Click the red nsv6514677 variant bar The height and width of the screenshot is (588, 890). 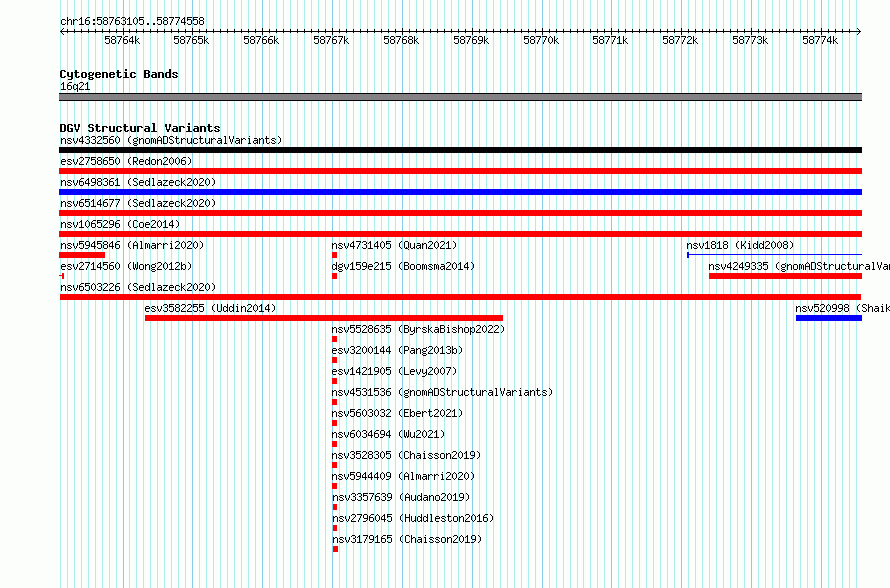(460, 213)
